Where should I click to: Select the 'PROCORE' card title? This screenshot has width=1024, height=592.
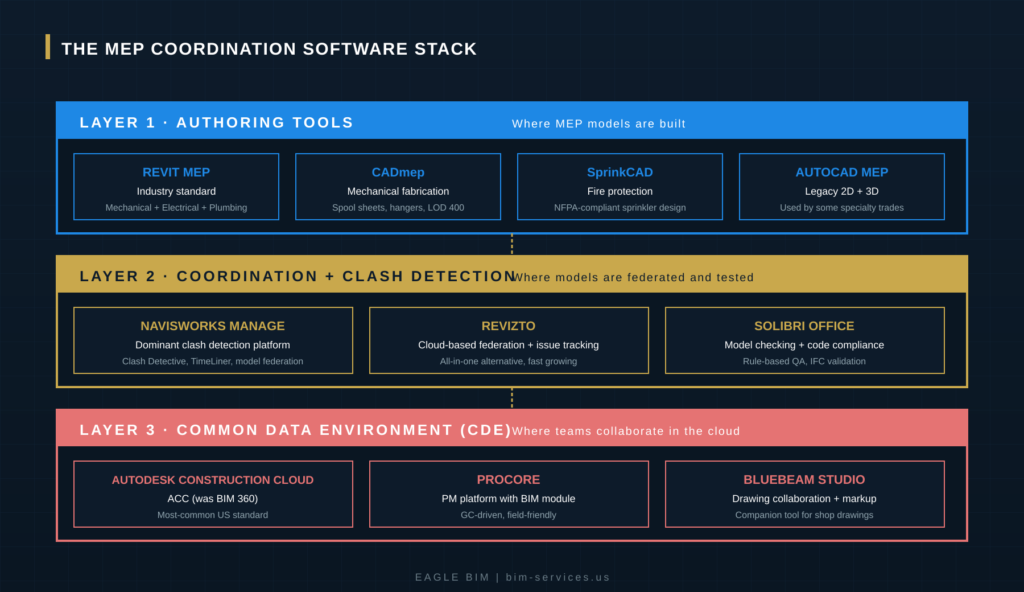pos(508,480)
